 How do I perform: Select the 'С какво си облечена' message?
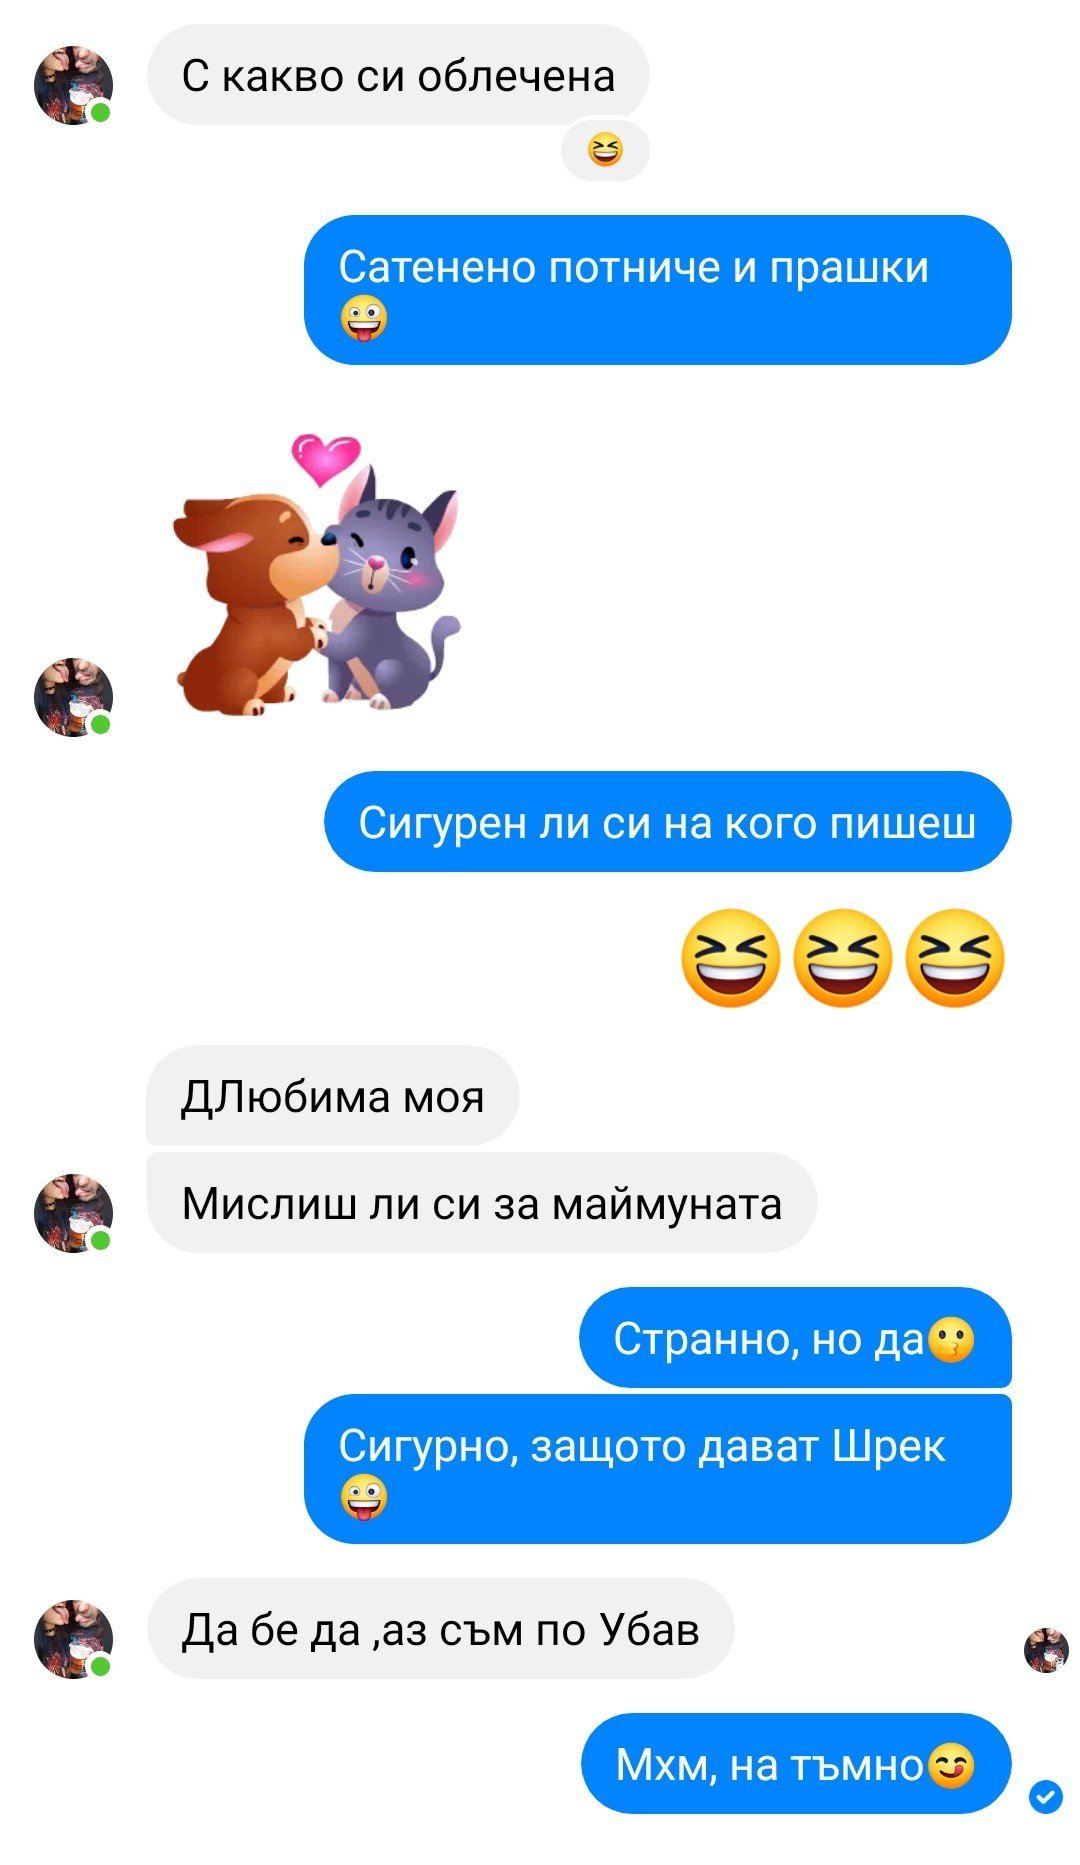398,76
